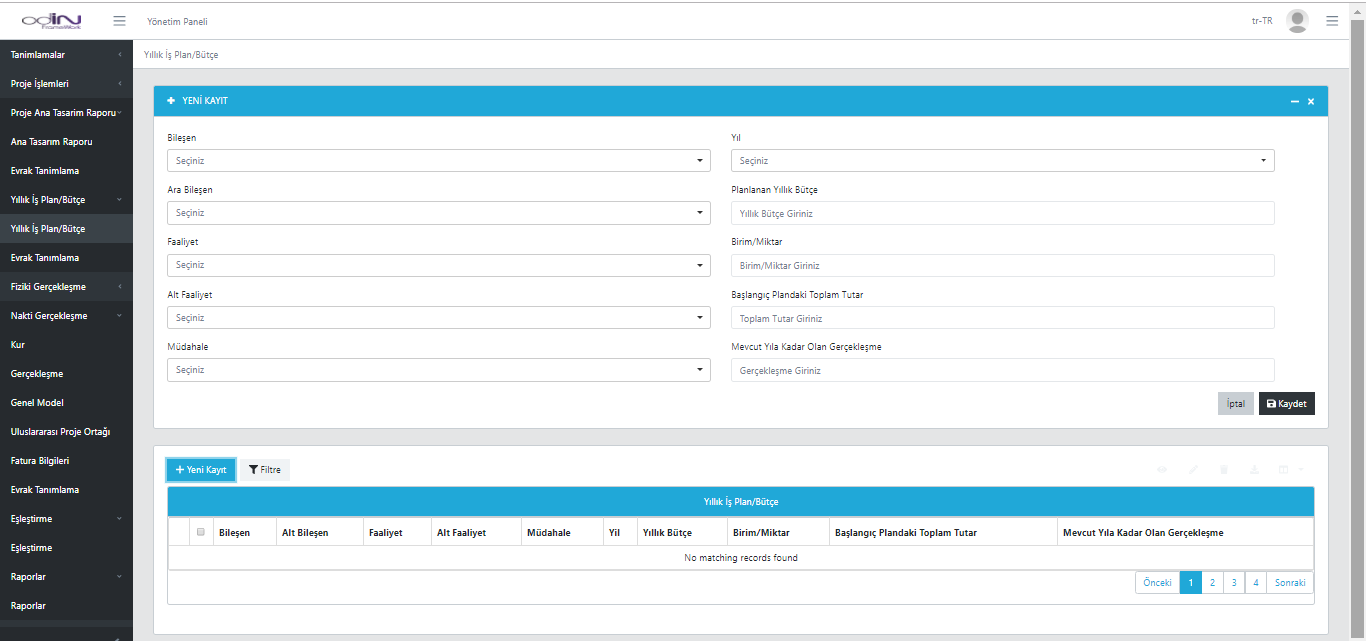
Task: Open the user avatar profile menu
Action: pyautogui.click(x=1297, y=21)
